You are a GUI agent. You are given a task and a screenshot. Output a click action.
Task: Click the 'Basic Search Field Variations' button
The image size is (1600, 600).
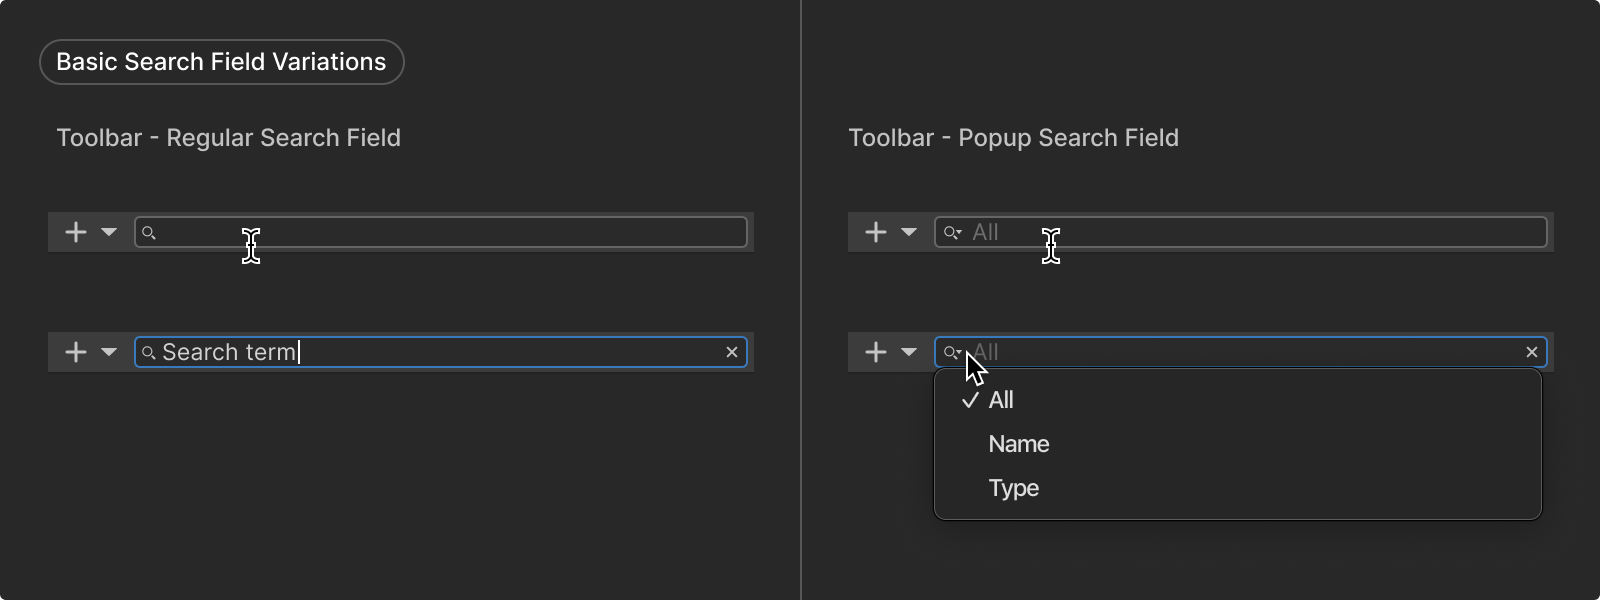tap(221, 62)
